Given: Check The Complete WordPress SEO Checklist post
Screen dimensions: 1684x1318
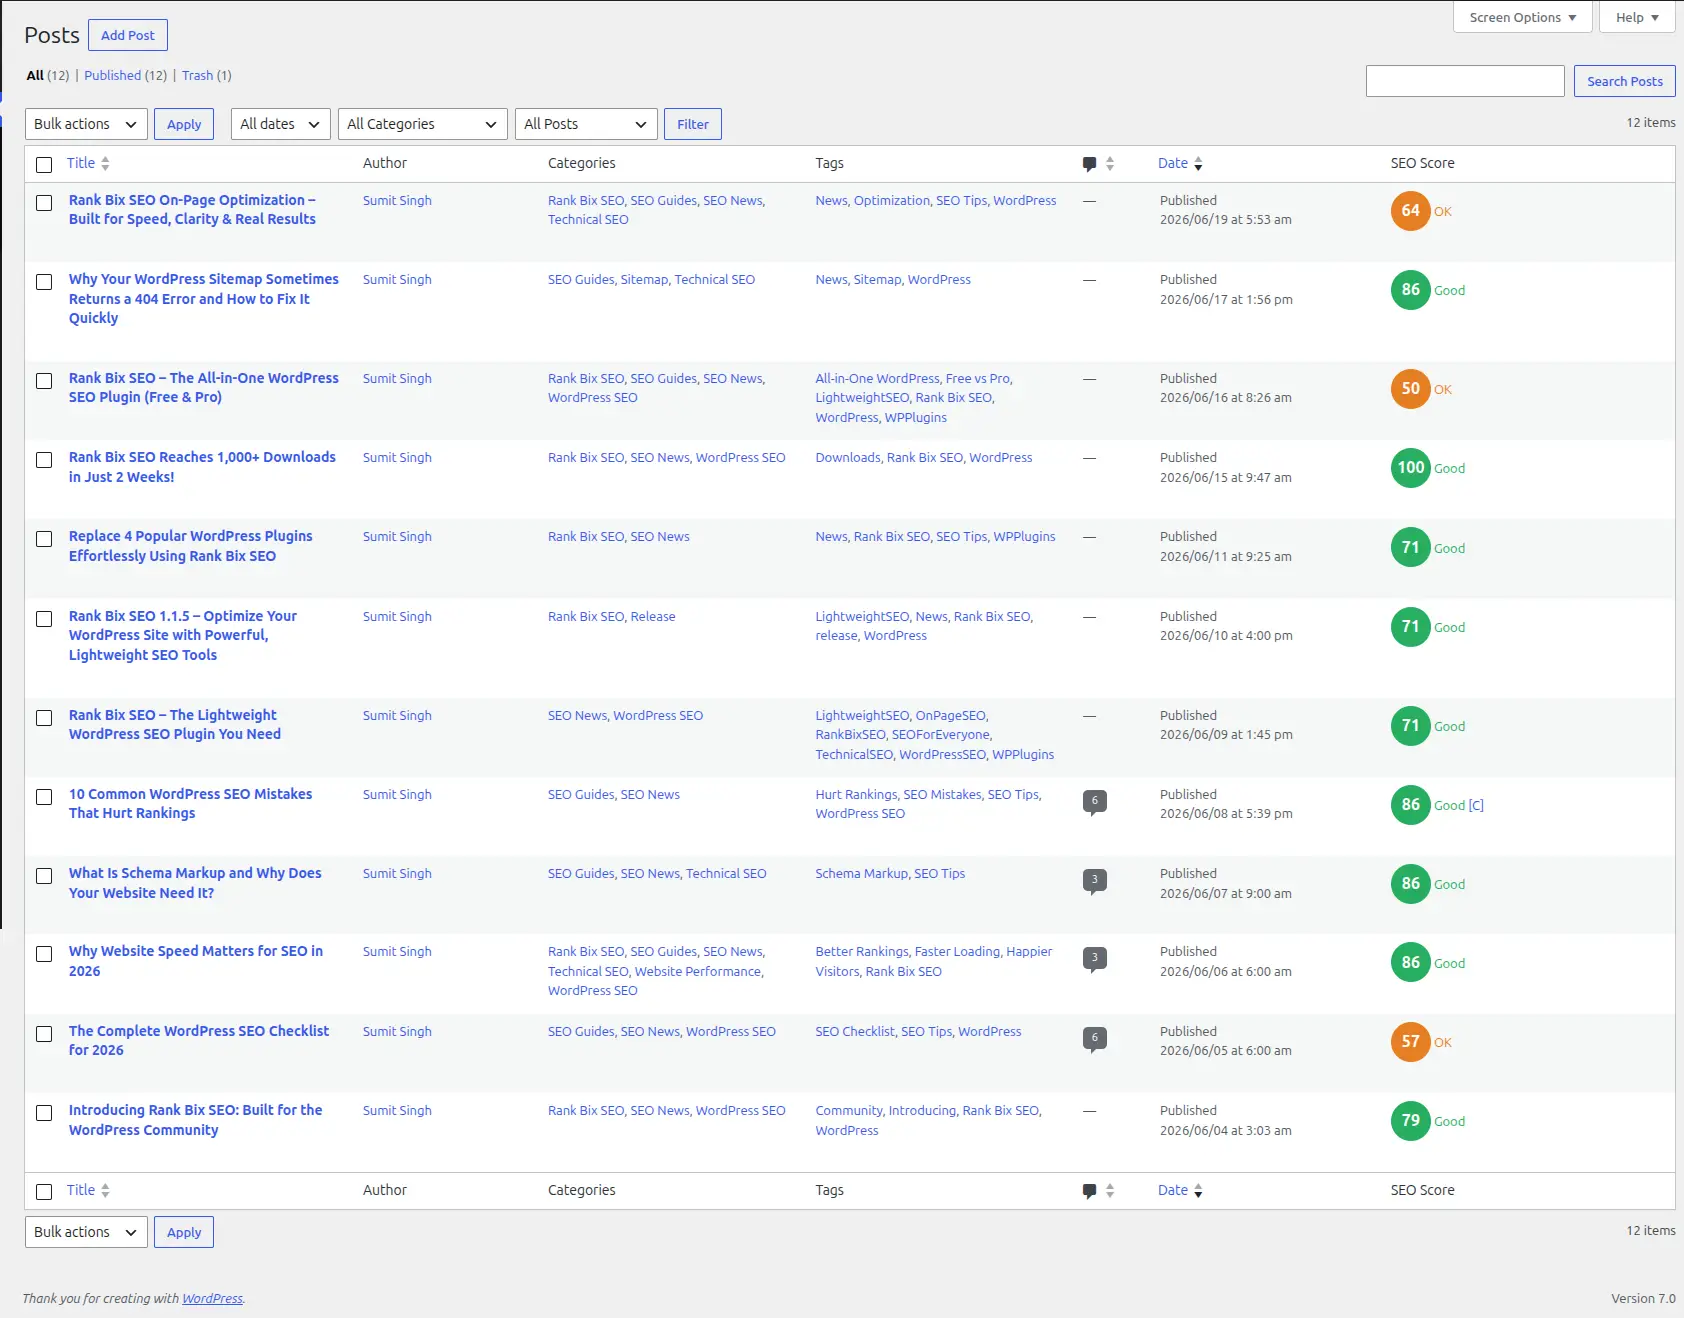Looking at the screenshot, I should (x=44, y=1034).
